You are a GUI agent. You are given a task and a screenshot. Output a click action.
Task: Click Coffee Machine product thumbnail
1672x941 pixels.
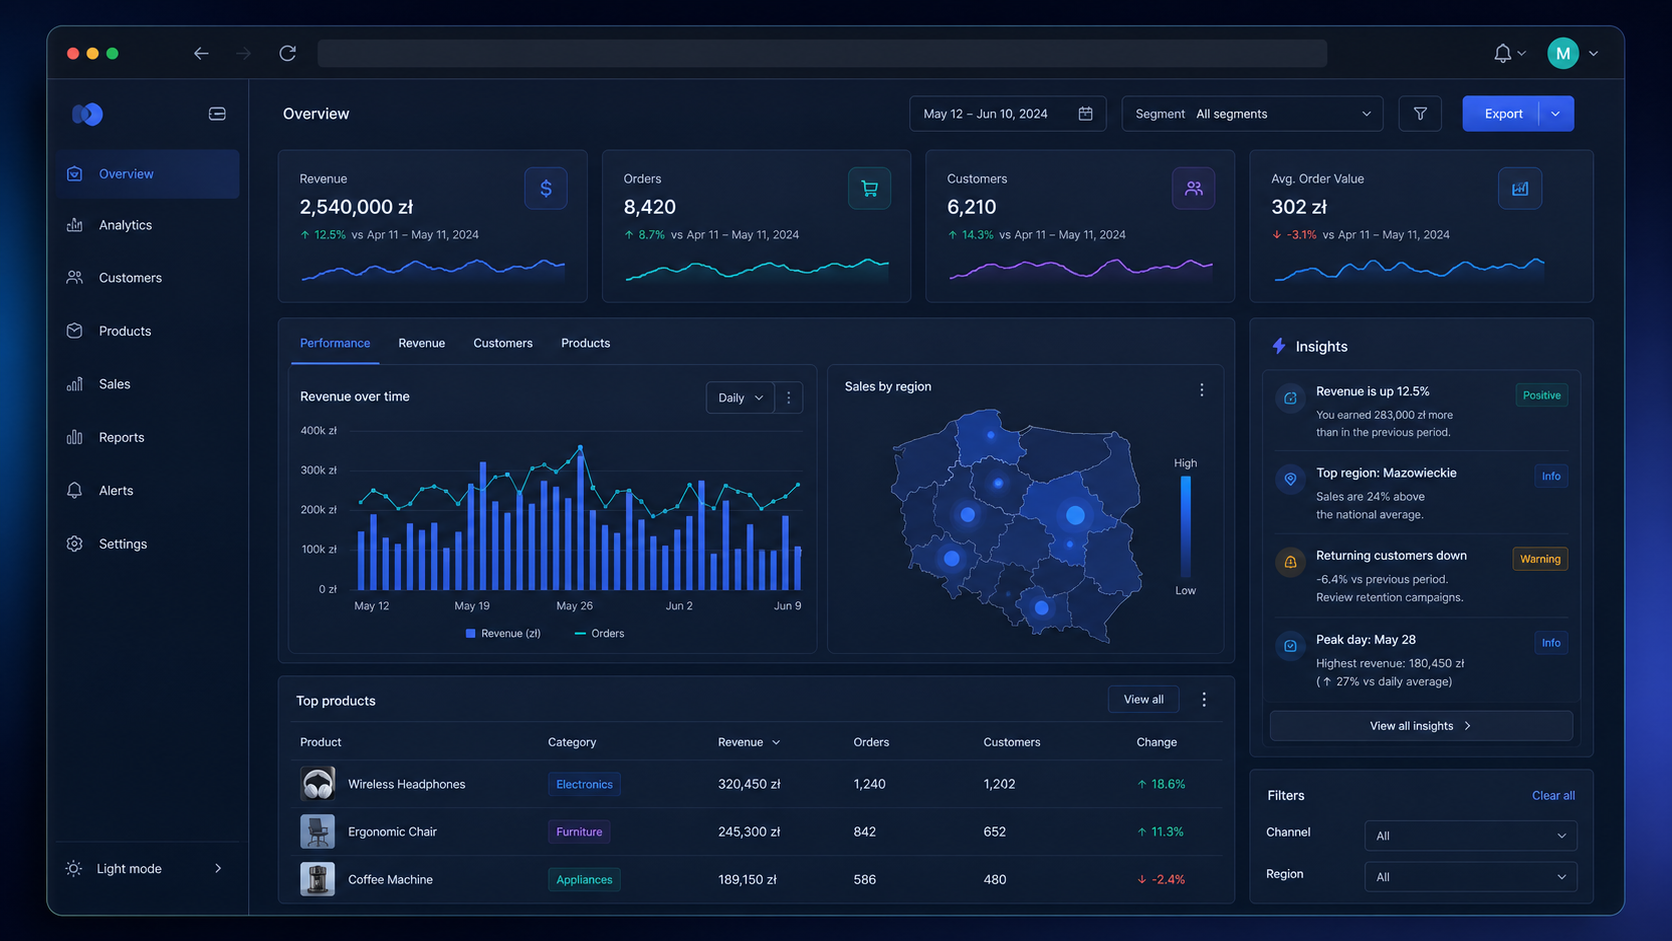click(x=318, y=880)
